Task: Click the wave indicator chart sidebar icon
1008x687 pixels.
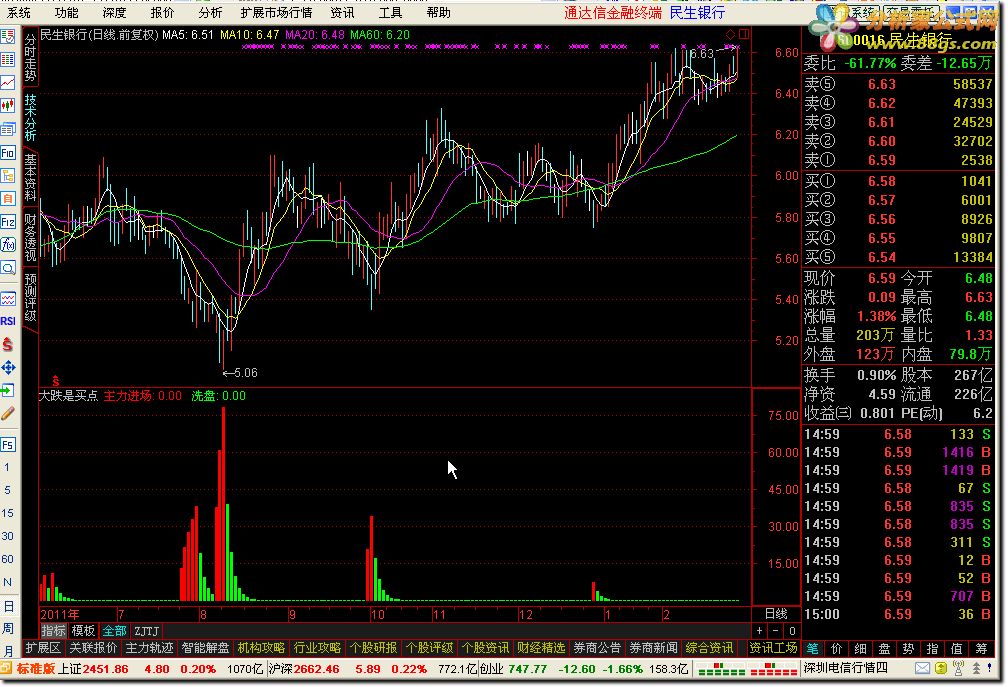Action: [8, 299]
